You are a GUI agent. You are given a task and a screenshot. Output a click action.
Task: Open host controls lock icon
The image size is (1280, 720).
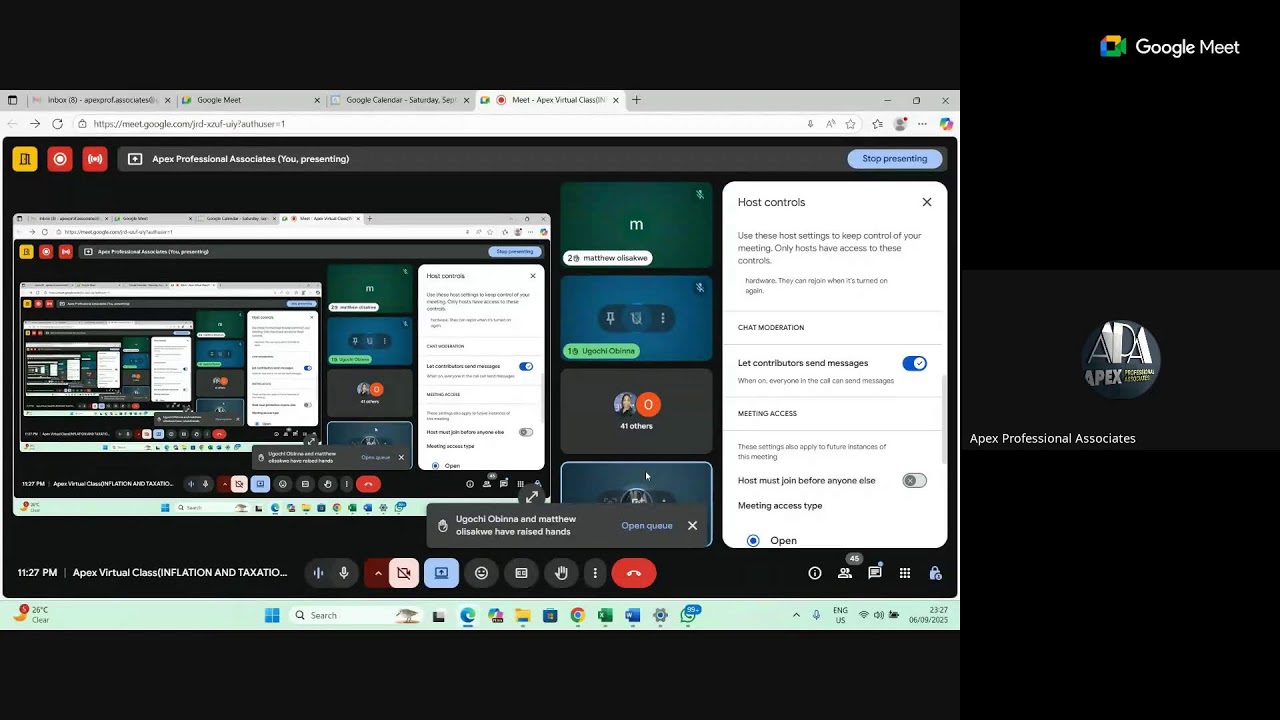(935, 573)
